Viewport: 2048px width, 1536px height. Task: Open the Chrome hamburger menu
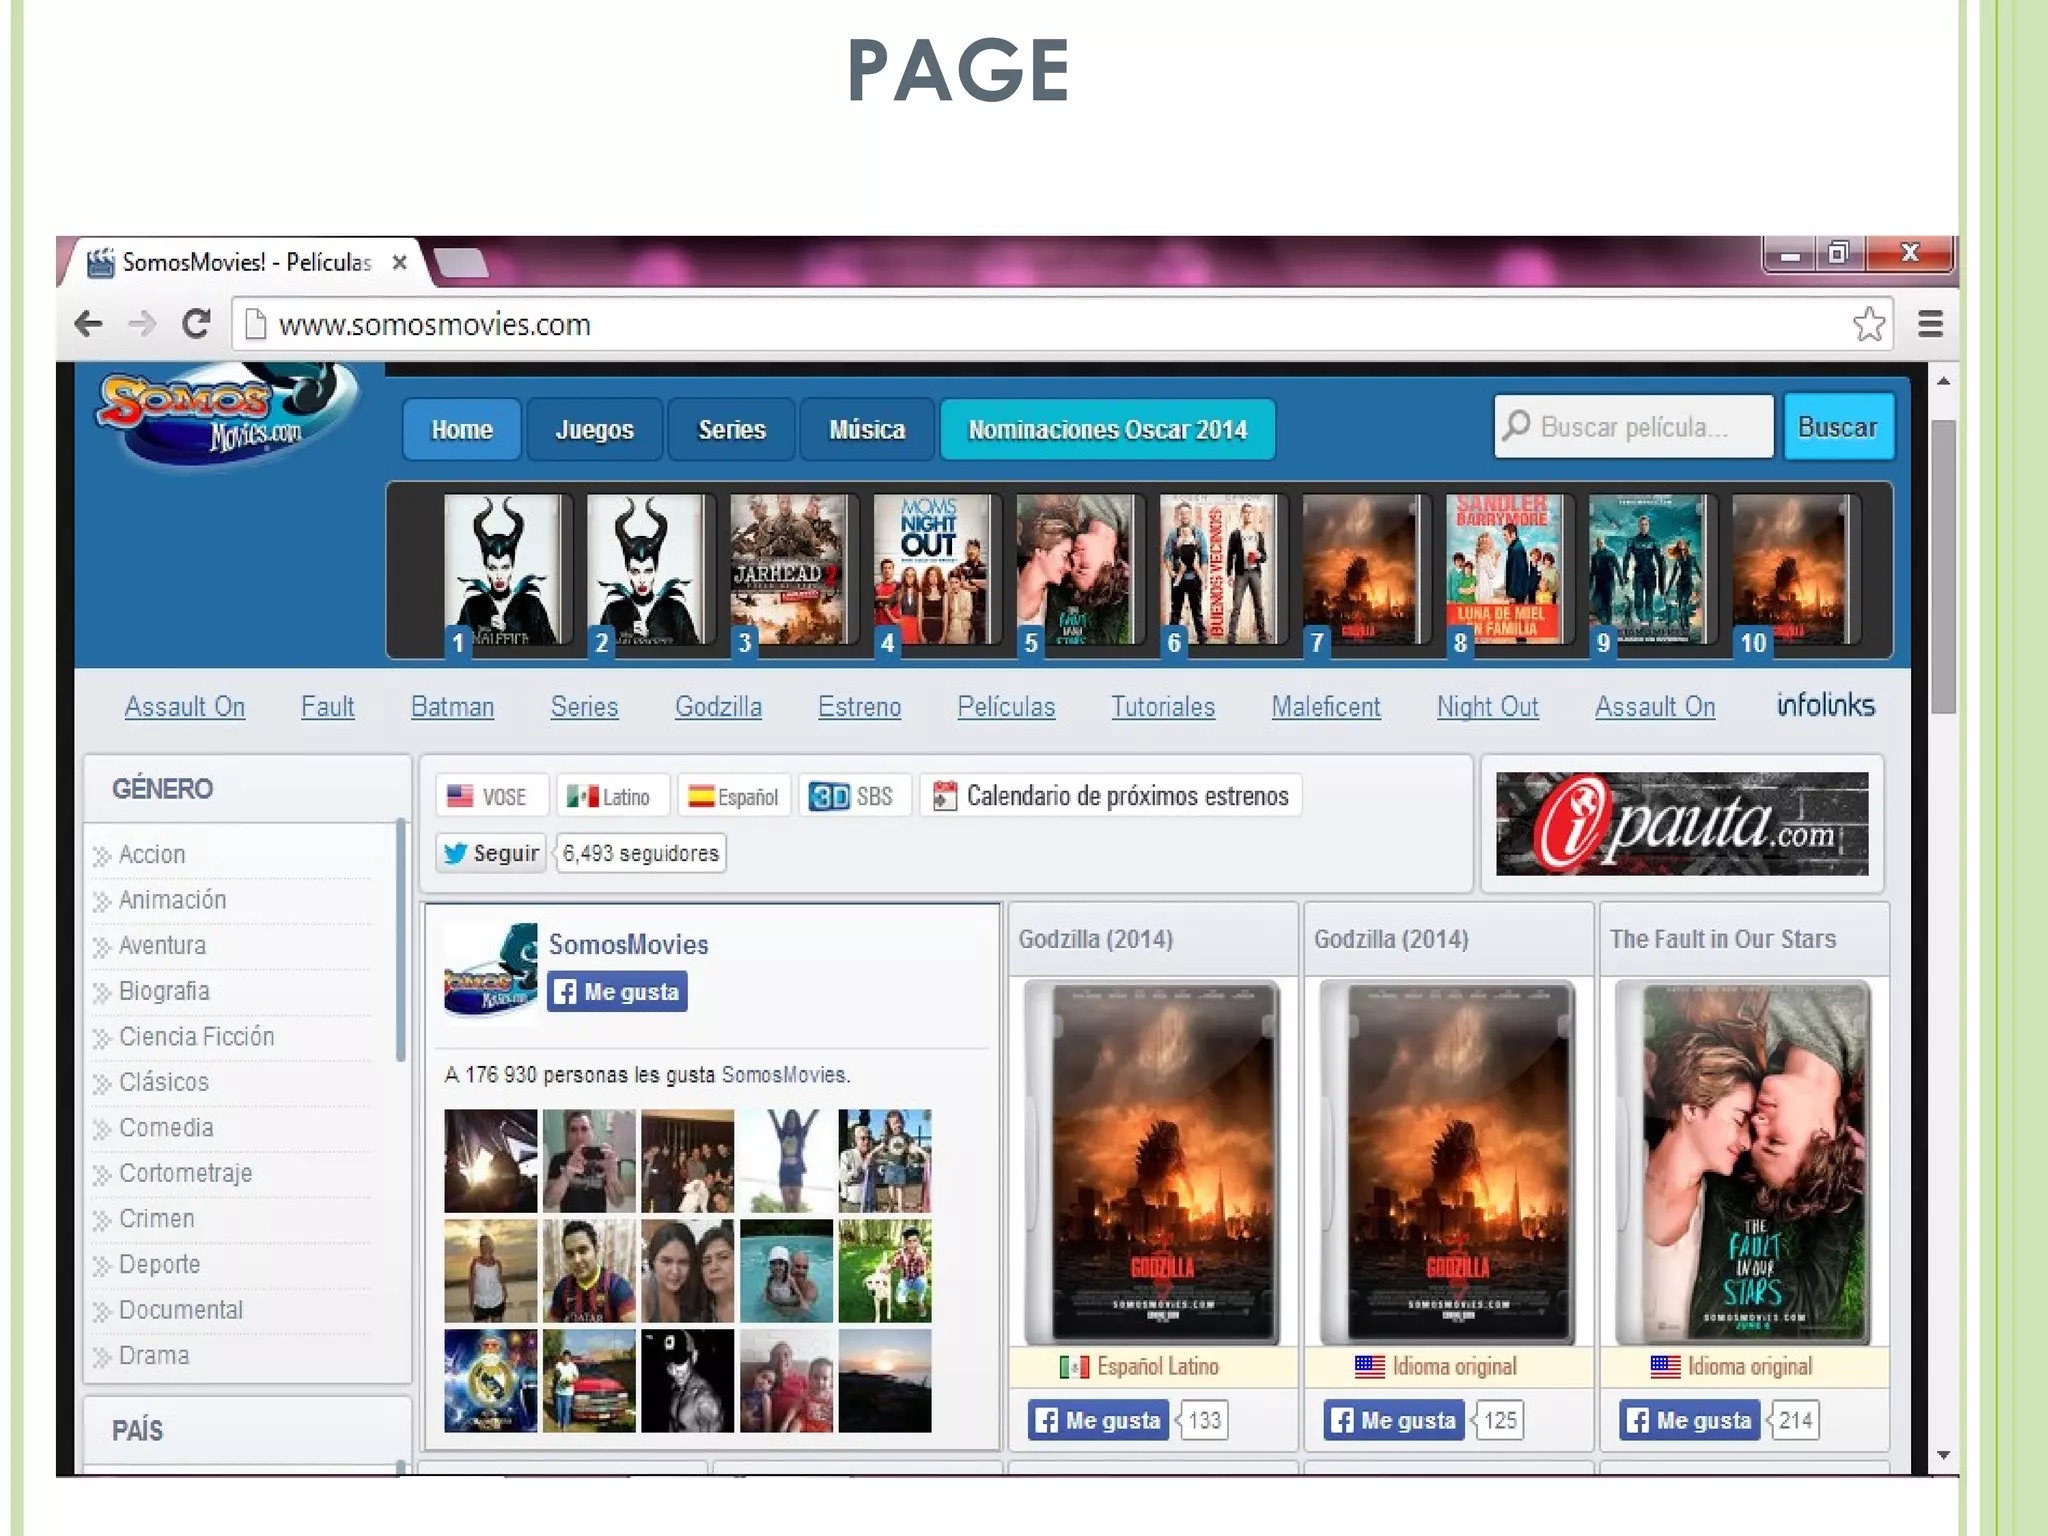[1930, 324]
